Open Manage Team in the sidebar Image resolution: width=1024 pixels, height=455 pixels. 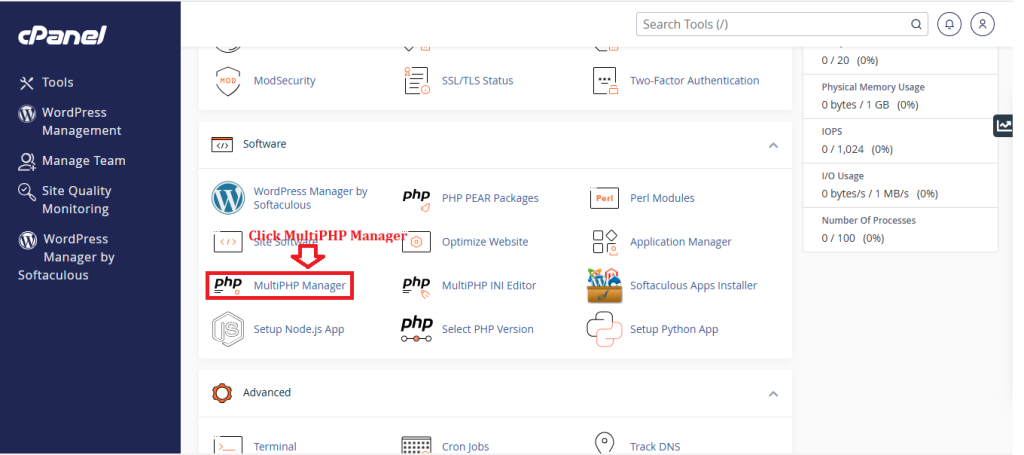coord(72,161)
